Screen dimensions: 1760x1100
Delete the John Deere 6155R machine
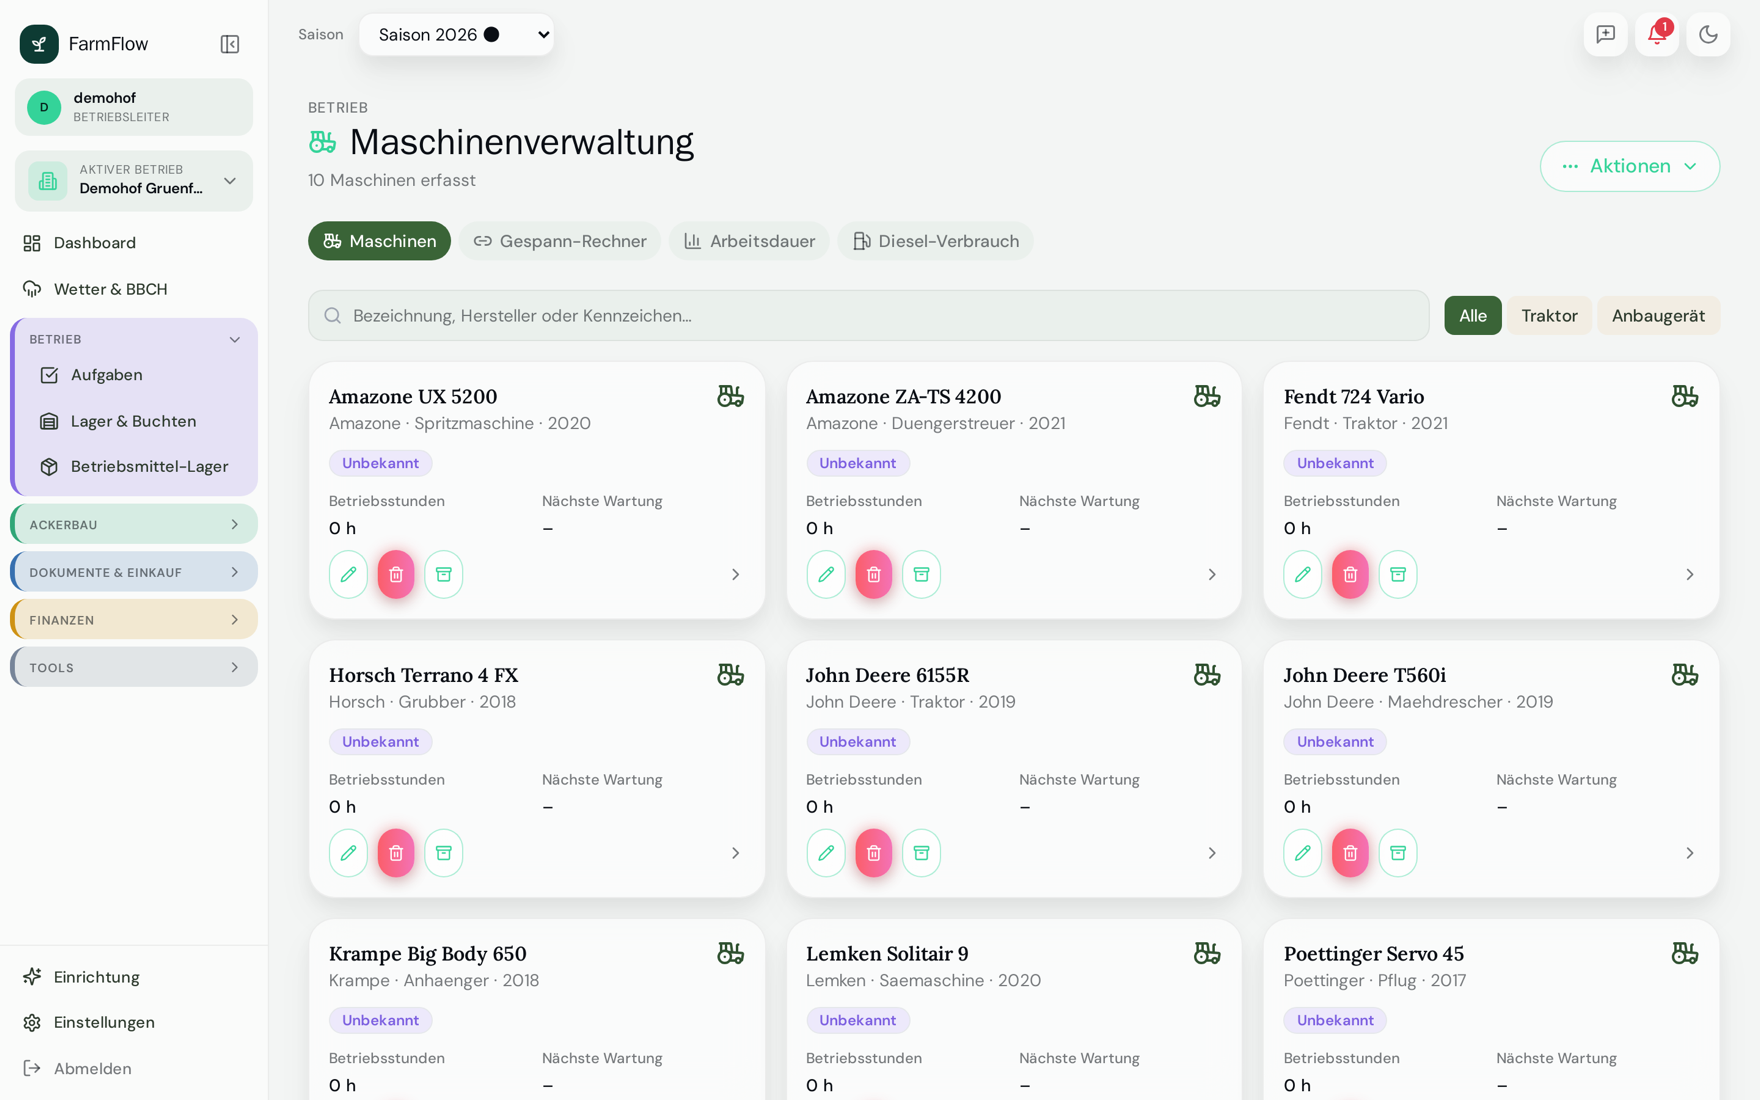tap(874, 853)
